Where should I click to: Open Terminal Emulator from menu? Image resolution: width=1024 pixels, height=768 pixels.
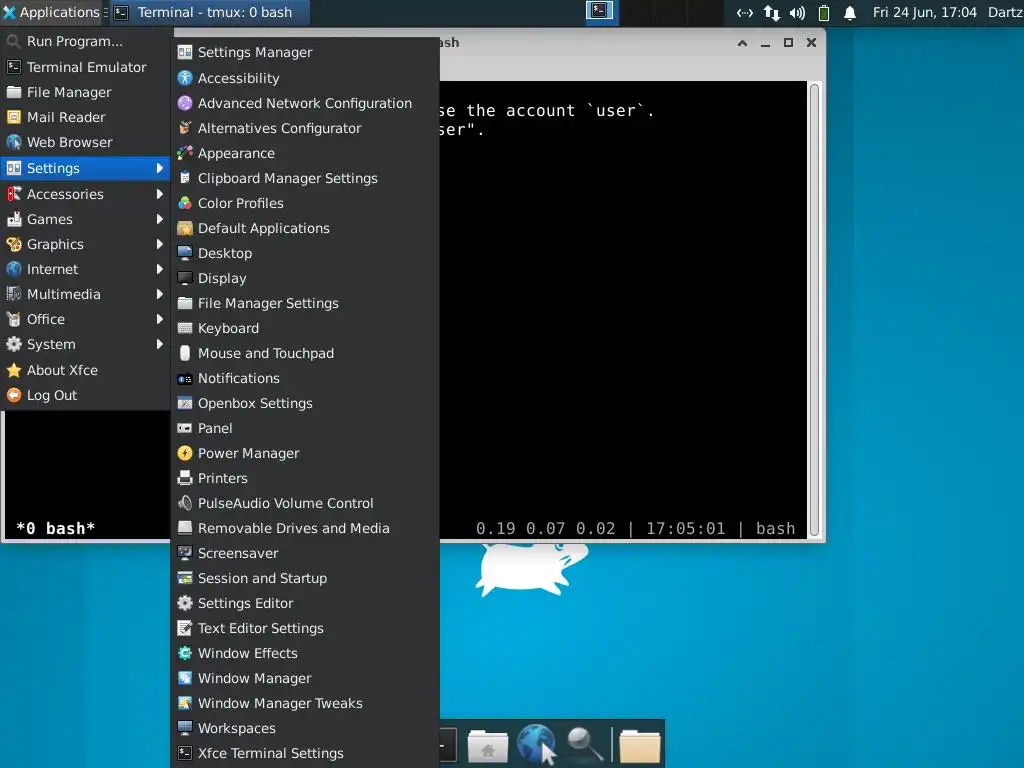(x=85, y=67)
